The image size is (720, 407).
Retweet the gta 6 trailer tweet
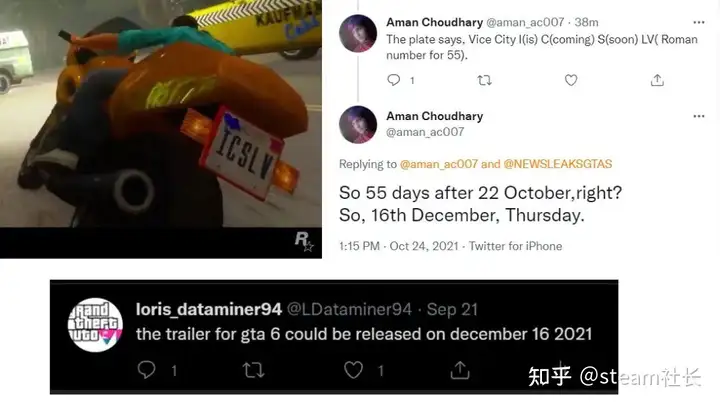(253, 370)
